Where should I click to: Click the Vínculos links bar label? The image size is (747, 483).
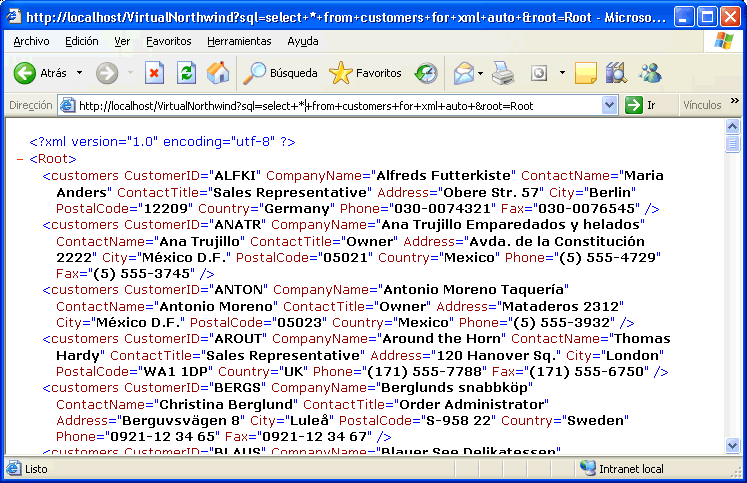pos(702,105)
